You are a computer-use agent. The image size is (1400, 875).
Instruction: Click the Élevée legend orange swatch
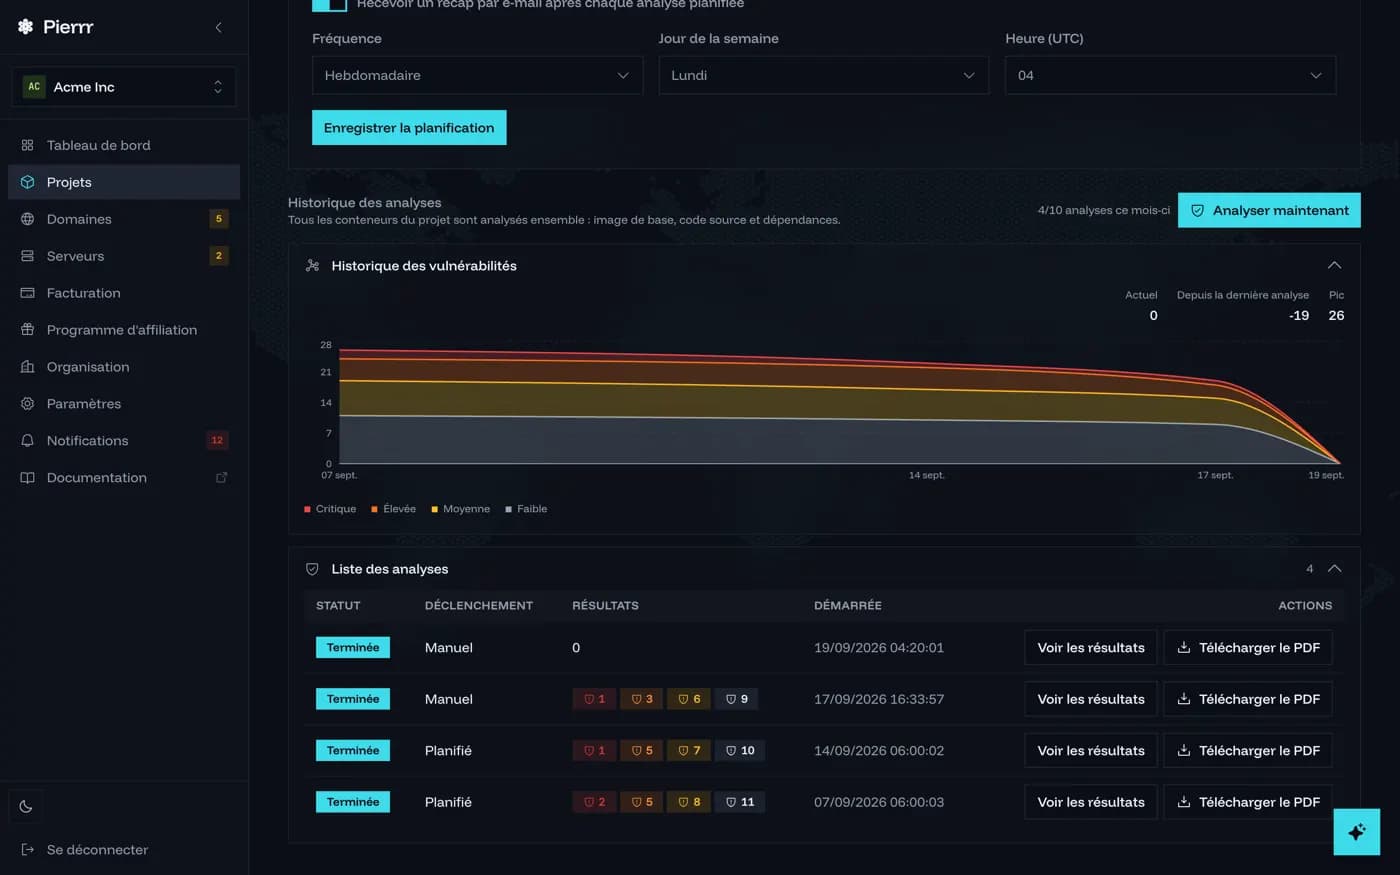pyautogui.click(x=375, y=510)
